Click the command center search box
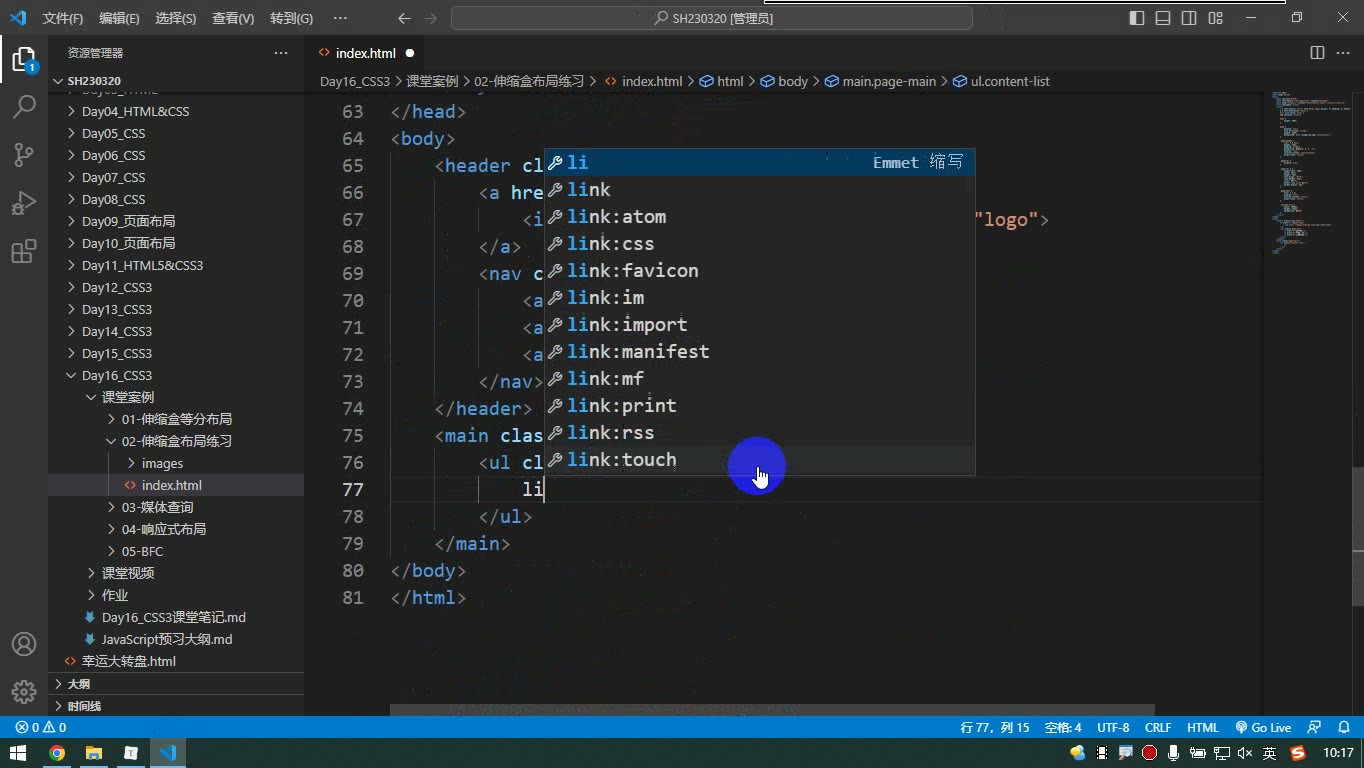The height and width of the screenshot is (768, 1364). click(712, 18)
